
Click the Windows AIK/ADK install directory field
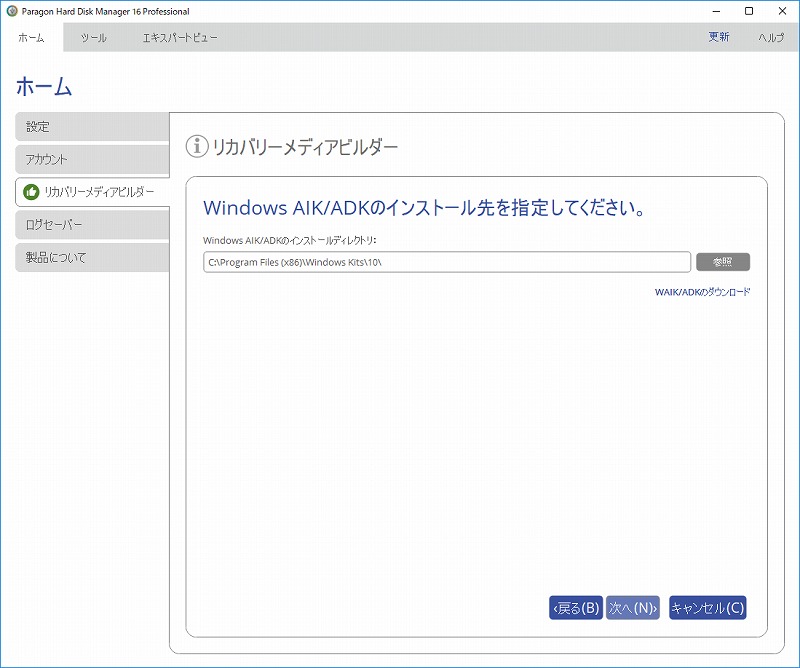click(447, 262)
